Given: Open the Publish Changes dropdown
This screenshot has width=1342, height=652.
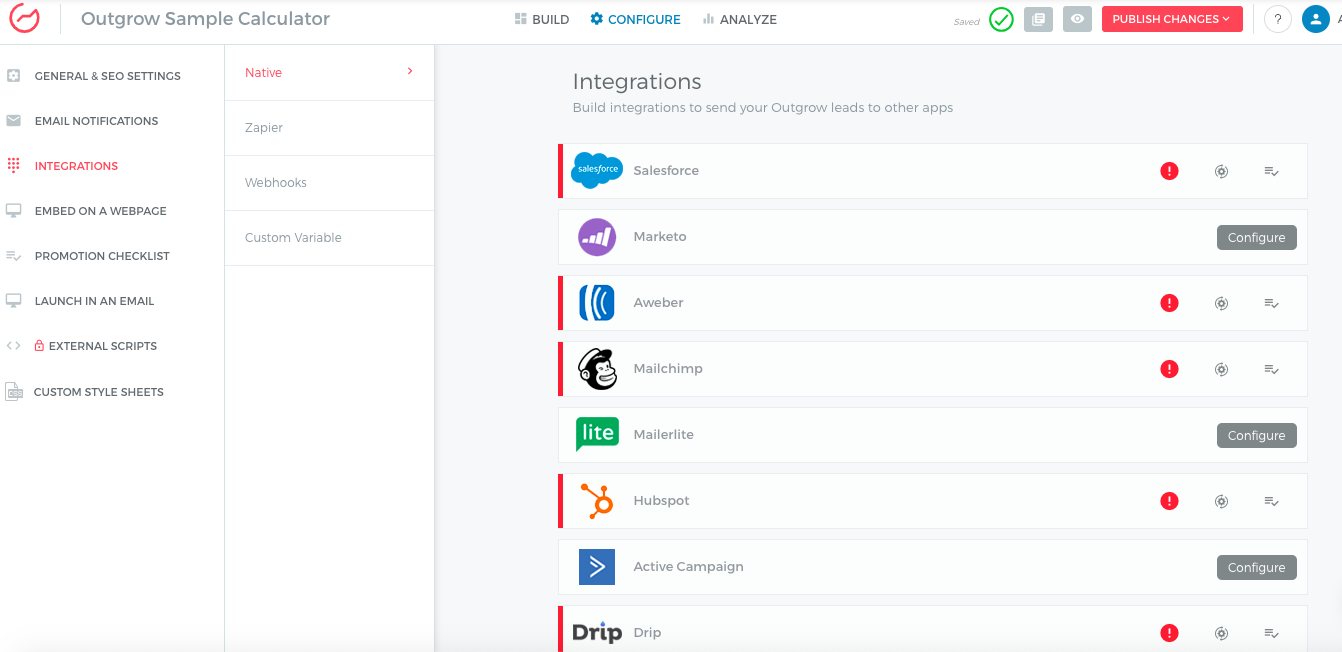Looking at the screenshot, I should (1172, 19).
